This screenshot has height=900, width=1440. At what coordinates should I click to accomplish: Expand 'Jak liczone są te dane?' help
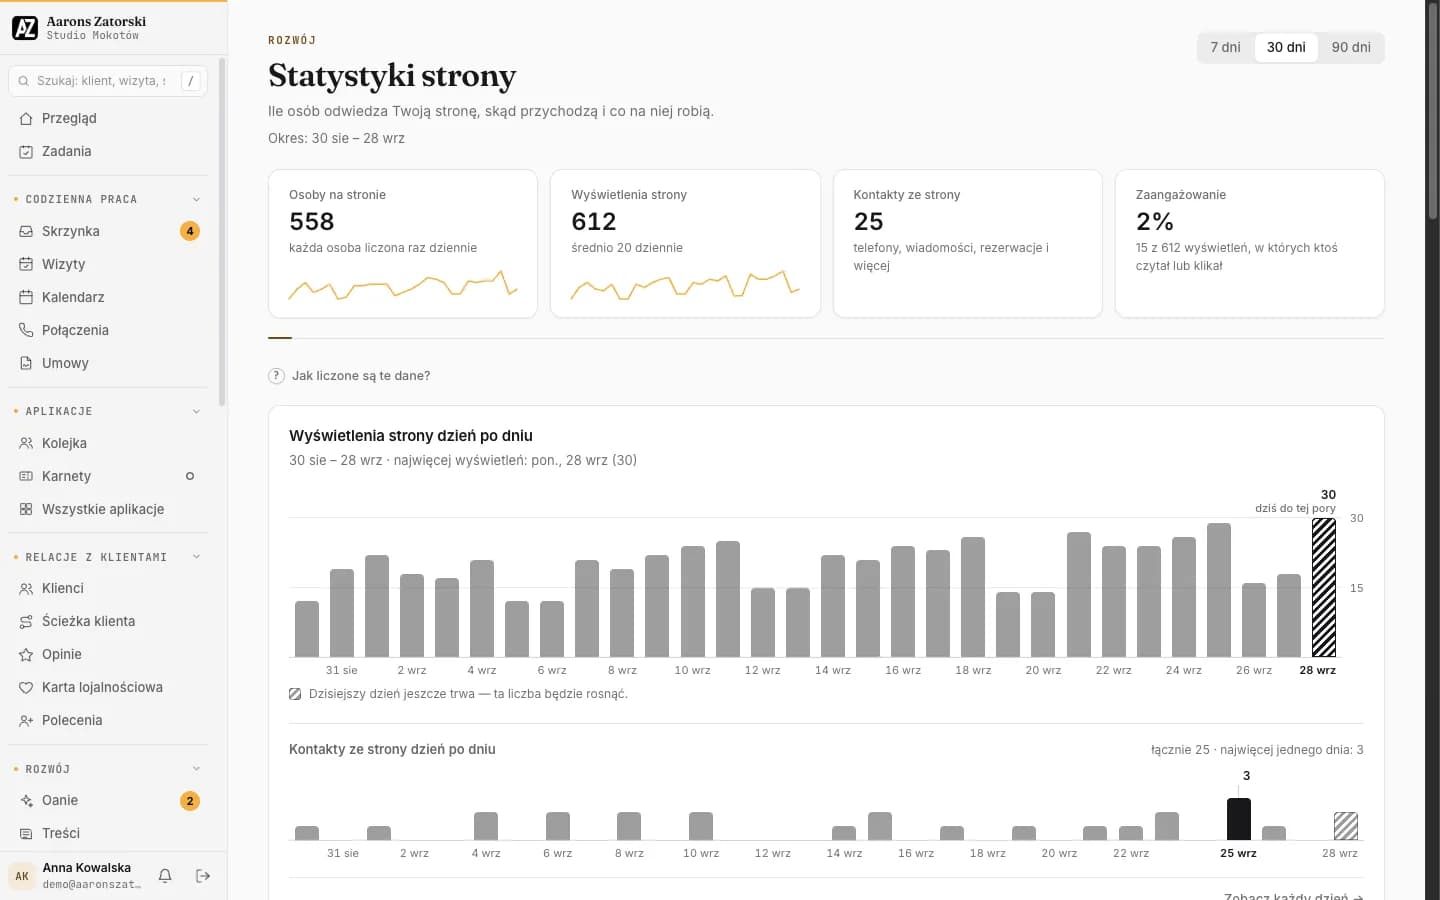349,376
